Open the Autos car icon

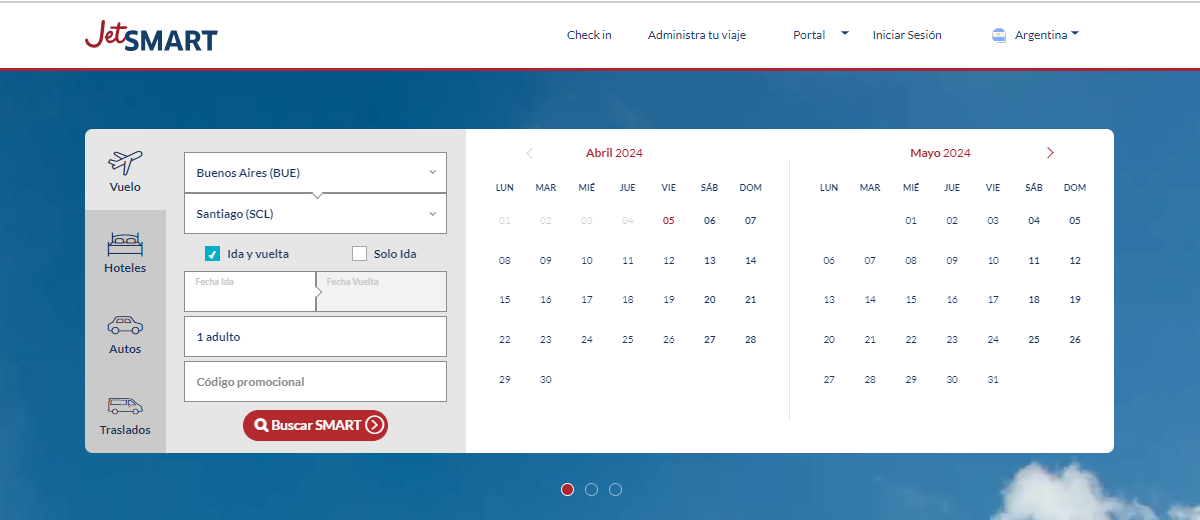(125, 325)
